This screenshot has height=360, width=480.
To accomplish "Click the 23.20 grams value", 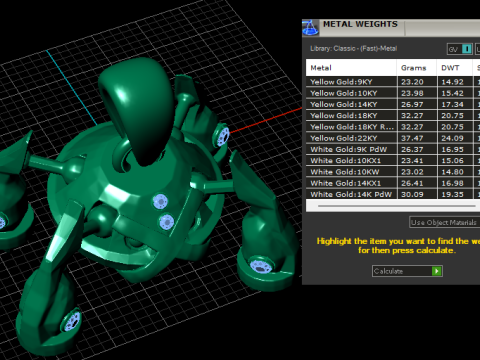I will [x=412, y=82].
